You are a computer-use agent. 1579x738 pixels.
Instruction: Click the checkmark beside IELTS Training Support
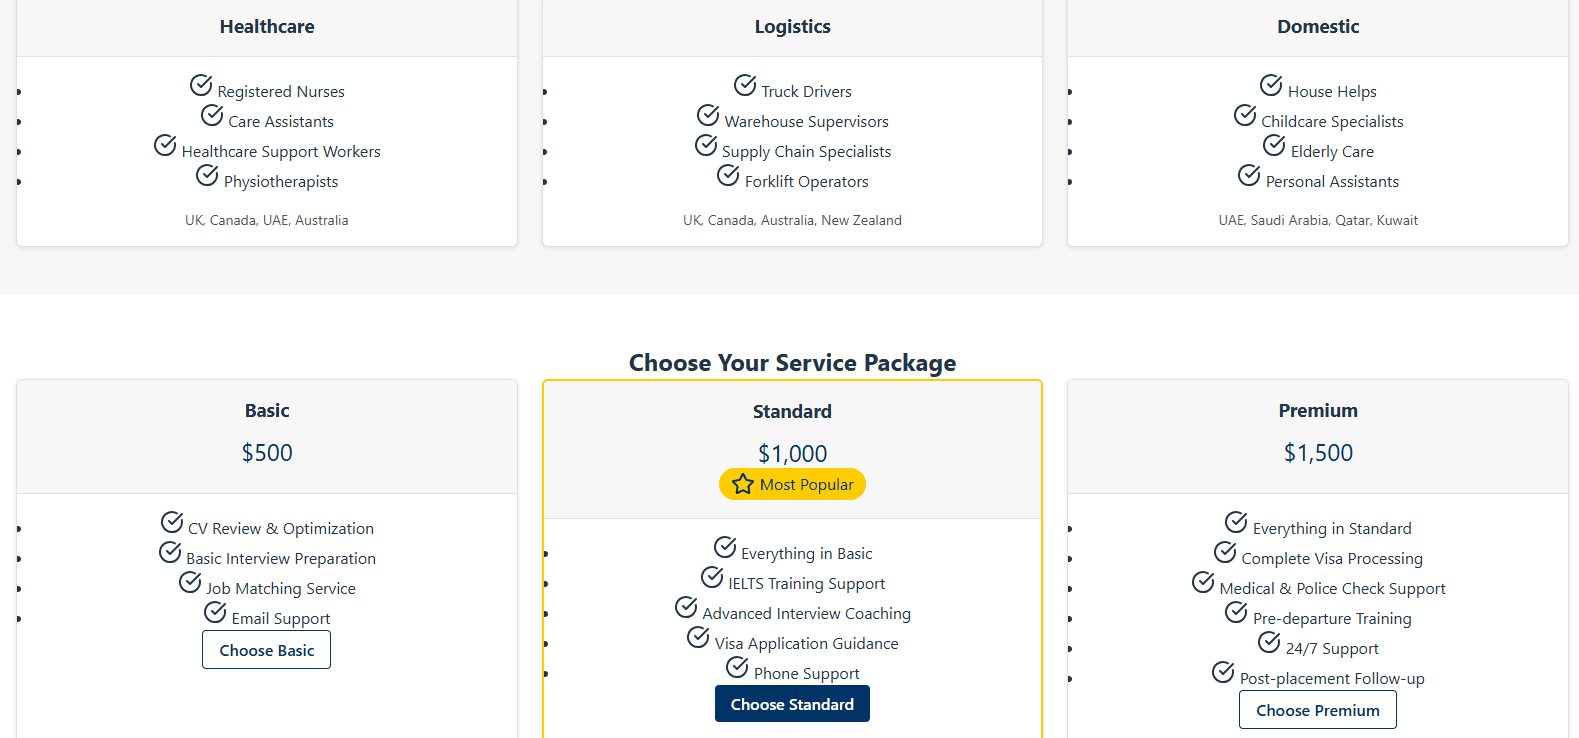point(712,577)
